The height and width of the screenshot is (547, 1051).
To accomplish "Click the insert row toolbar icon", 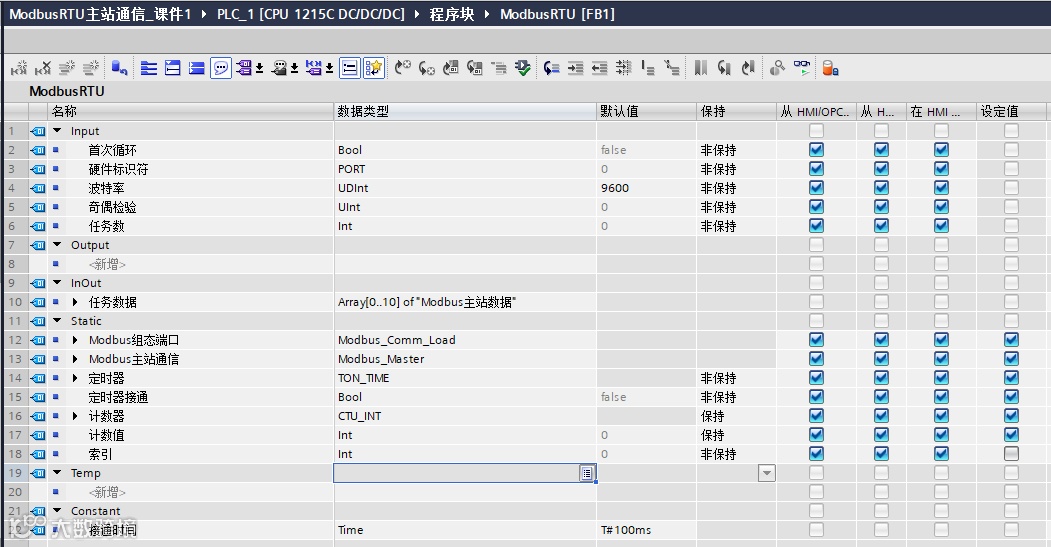I will (67, 68).
